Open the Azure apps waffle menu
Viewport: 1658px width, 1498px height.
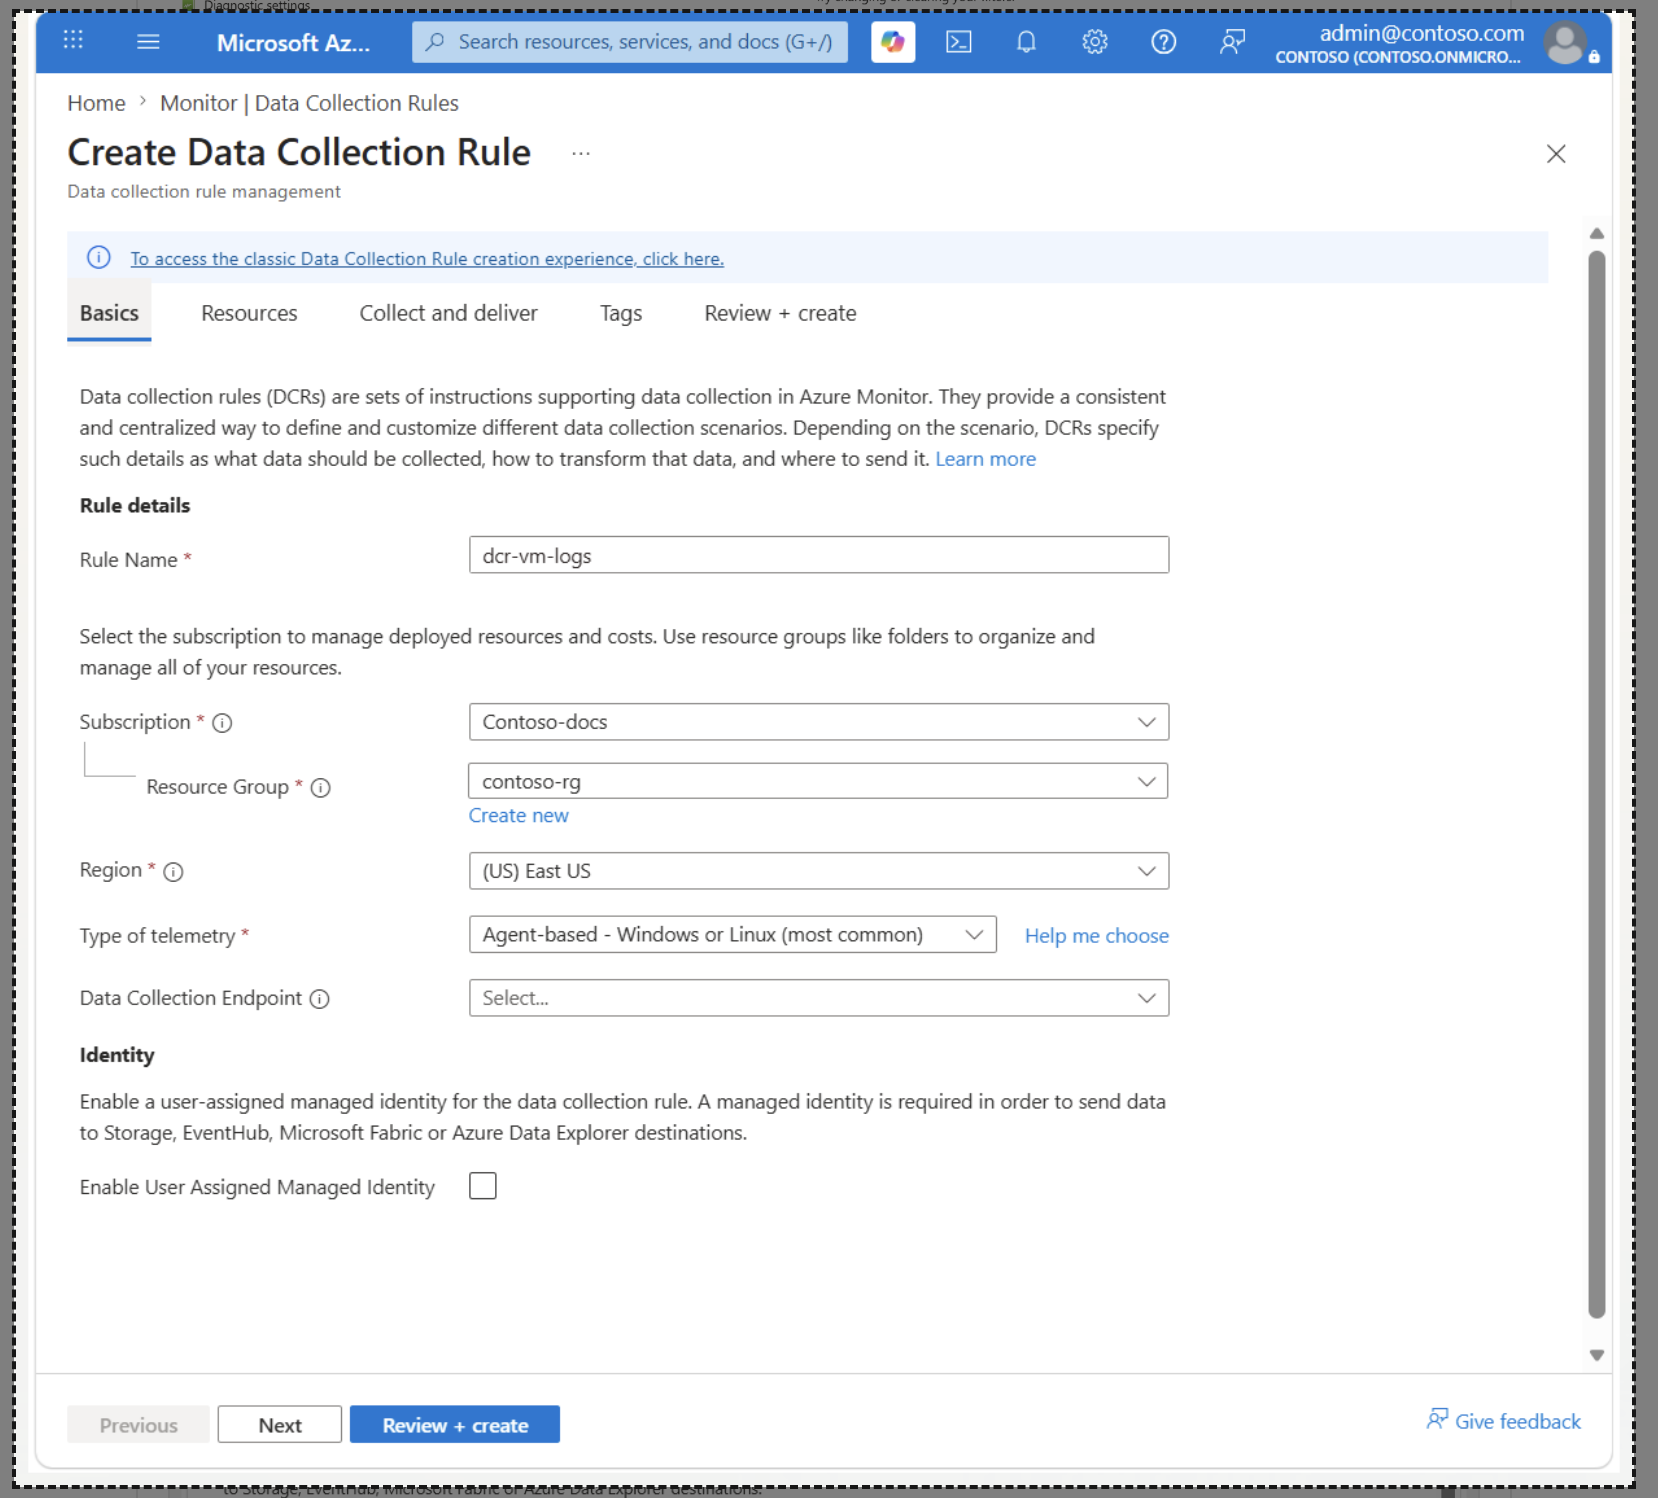click(x=73, y=41)
